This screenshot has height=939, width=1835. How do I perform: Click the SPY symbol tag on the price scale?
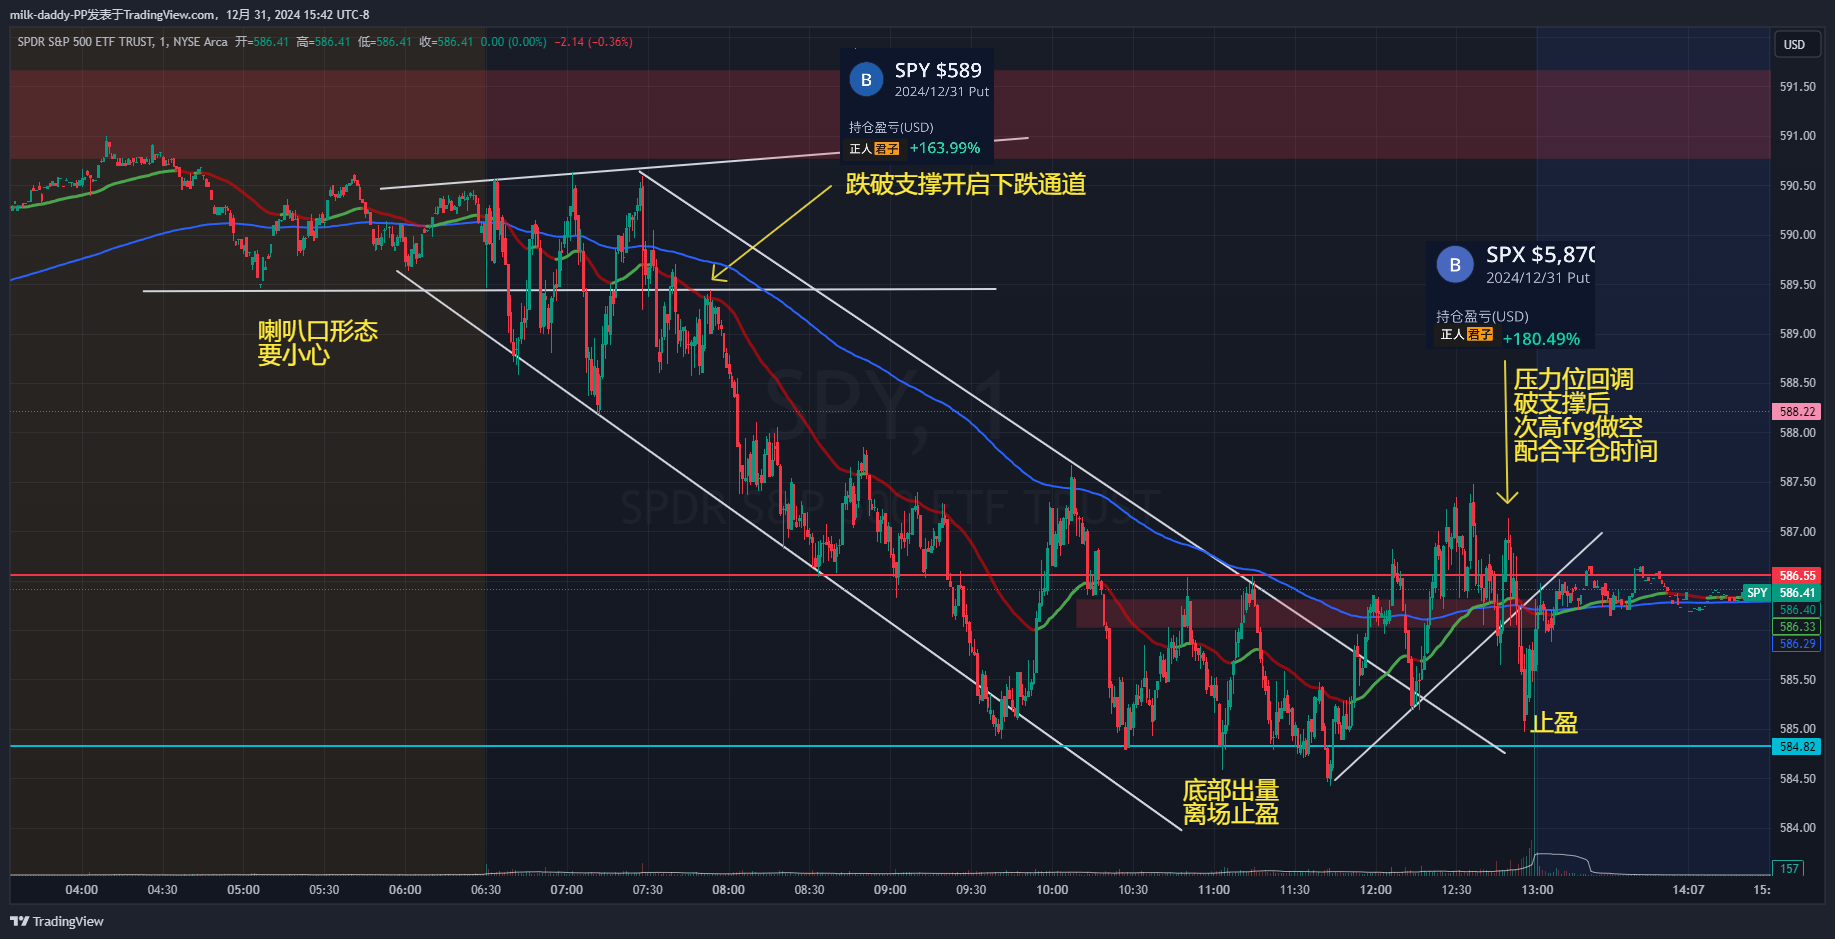(x=1756, y=592)
